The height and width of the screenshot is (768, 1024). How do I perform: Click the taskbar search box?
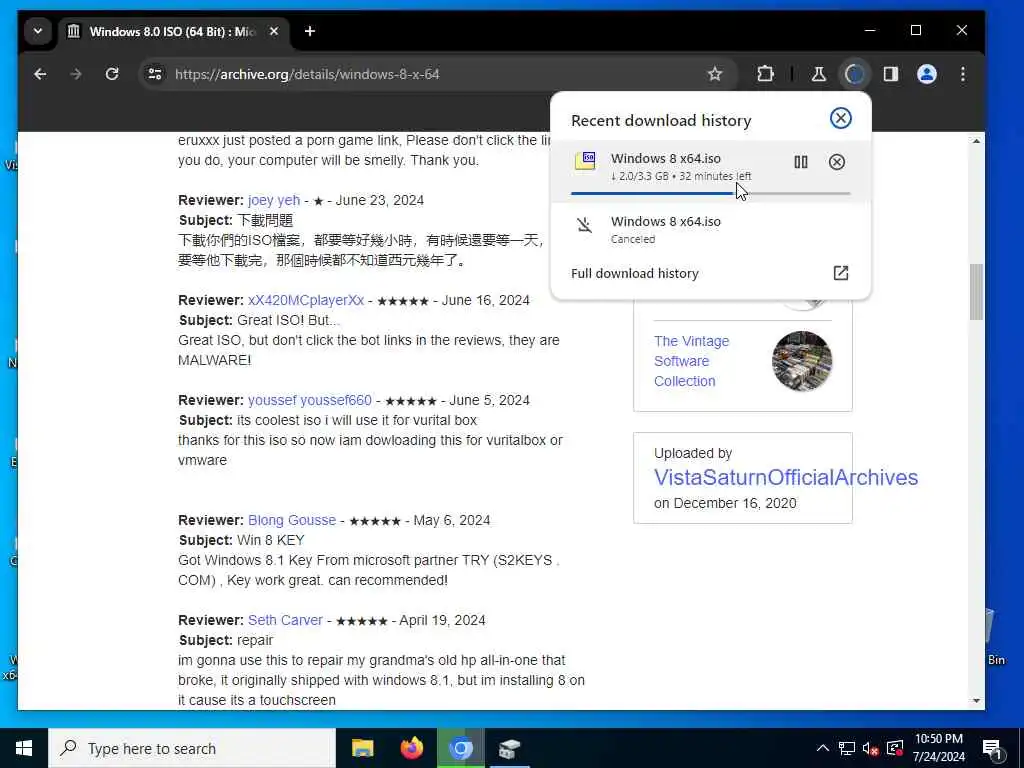192,748
